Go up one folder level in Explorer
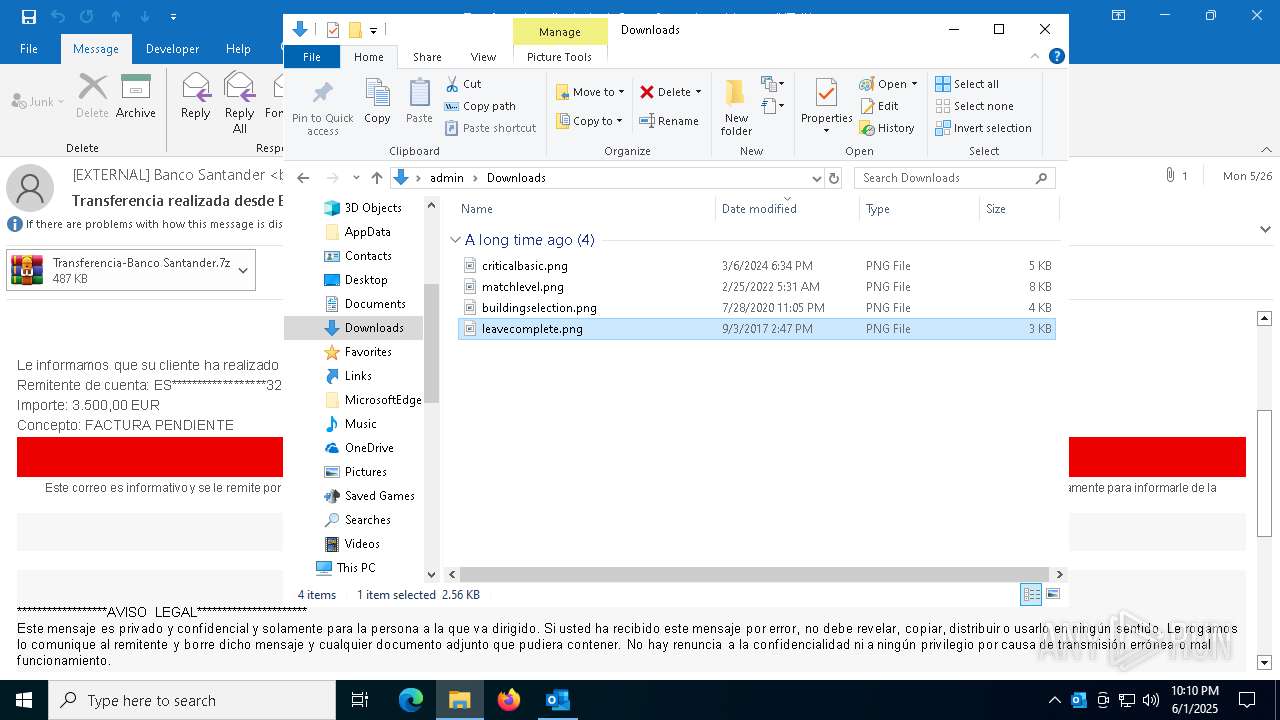 click(376, 178)
